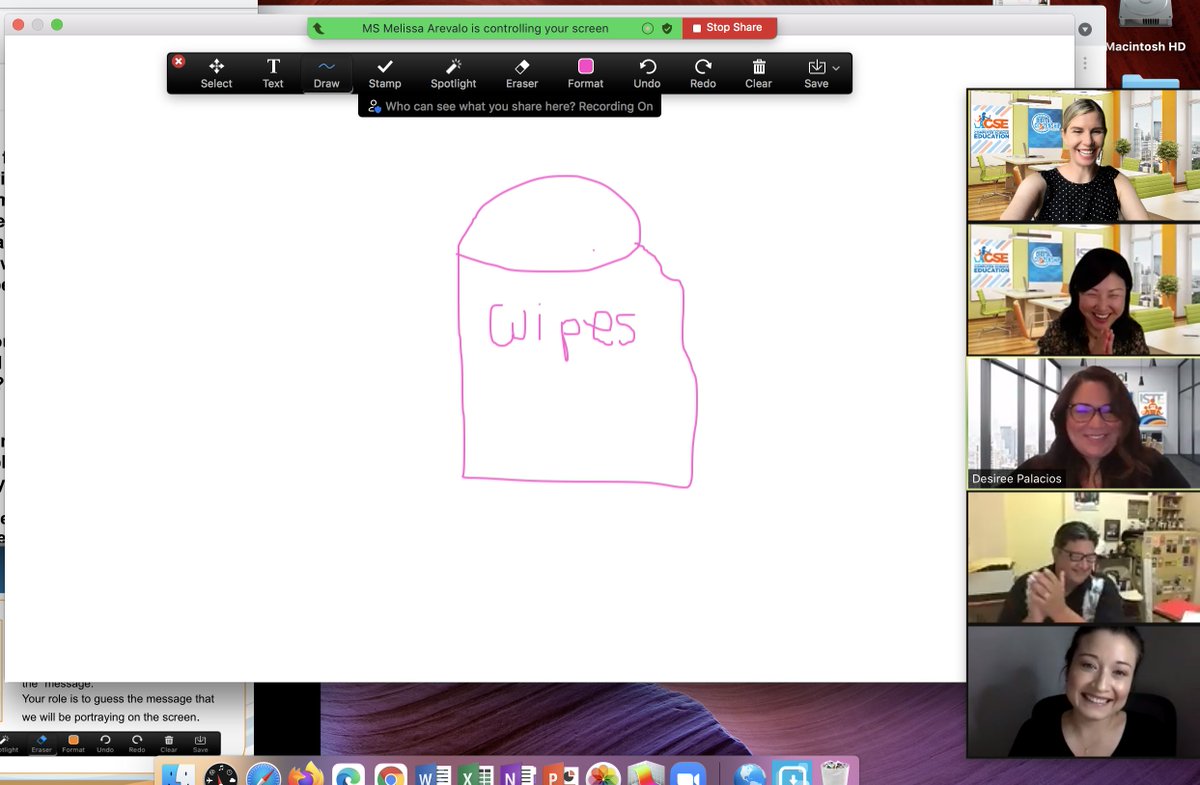Open OneNote in the Dock
Screen dimensions: 1200x785
[518, 775]
